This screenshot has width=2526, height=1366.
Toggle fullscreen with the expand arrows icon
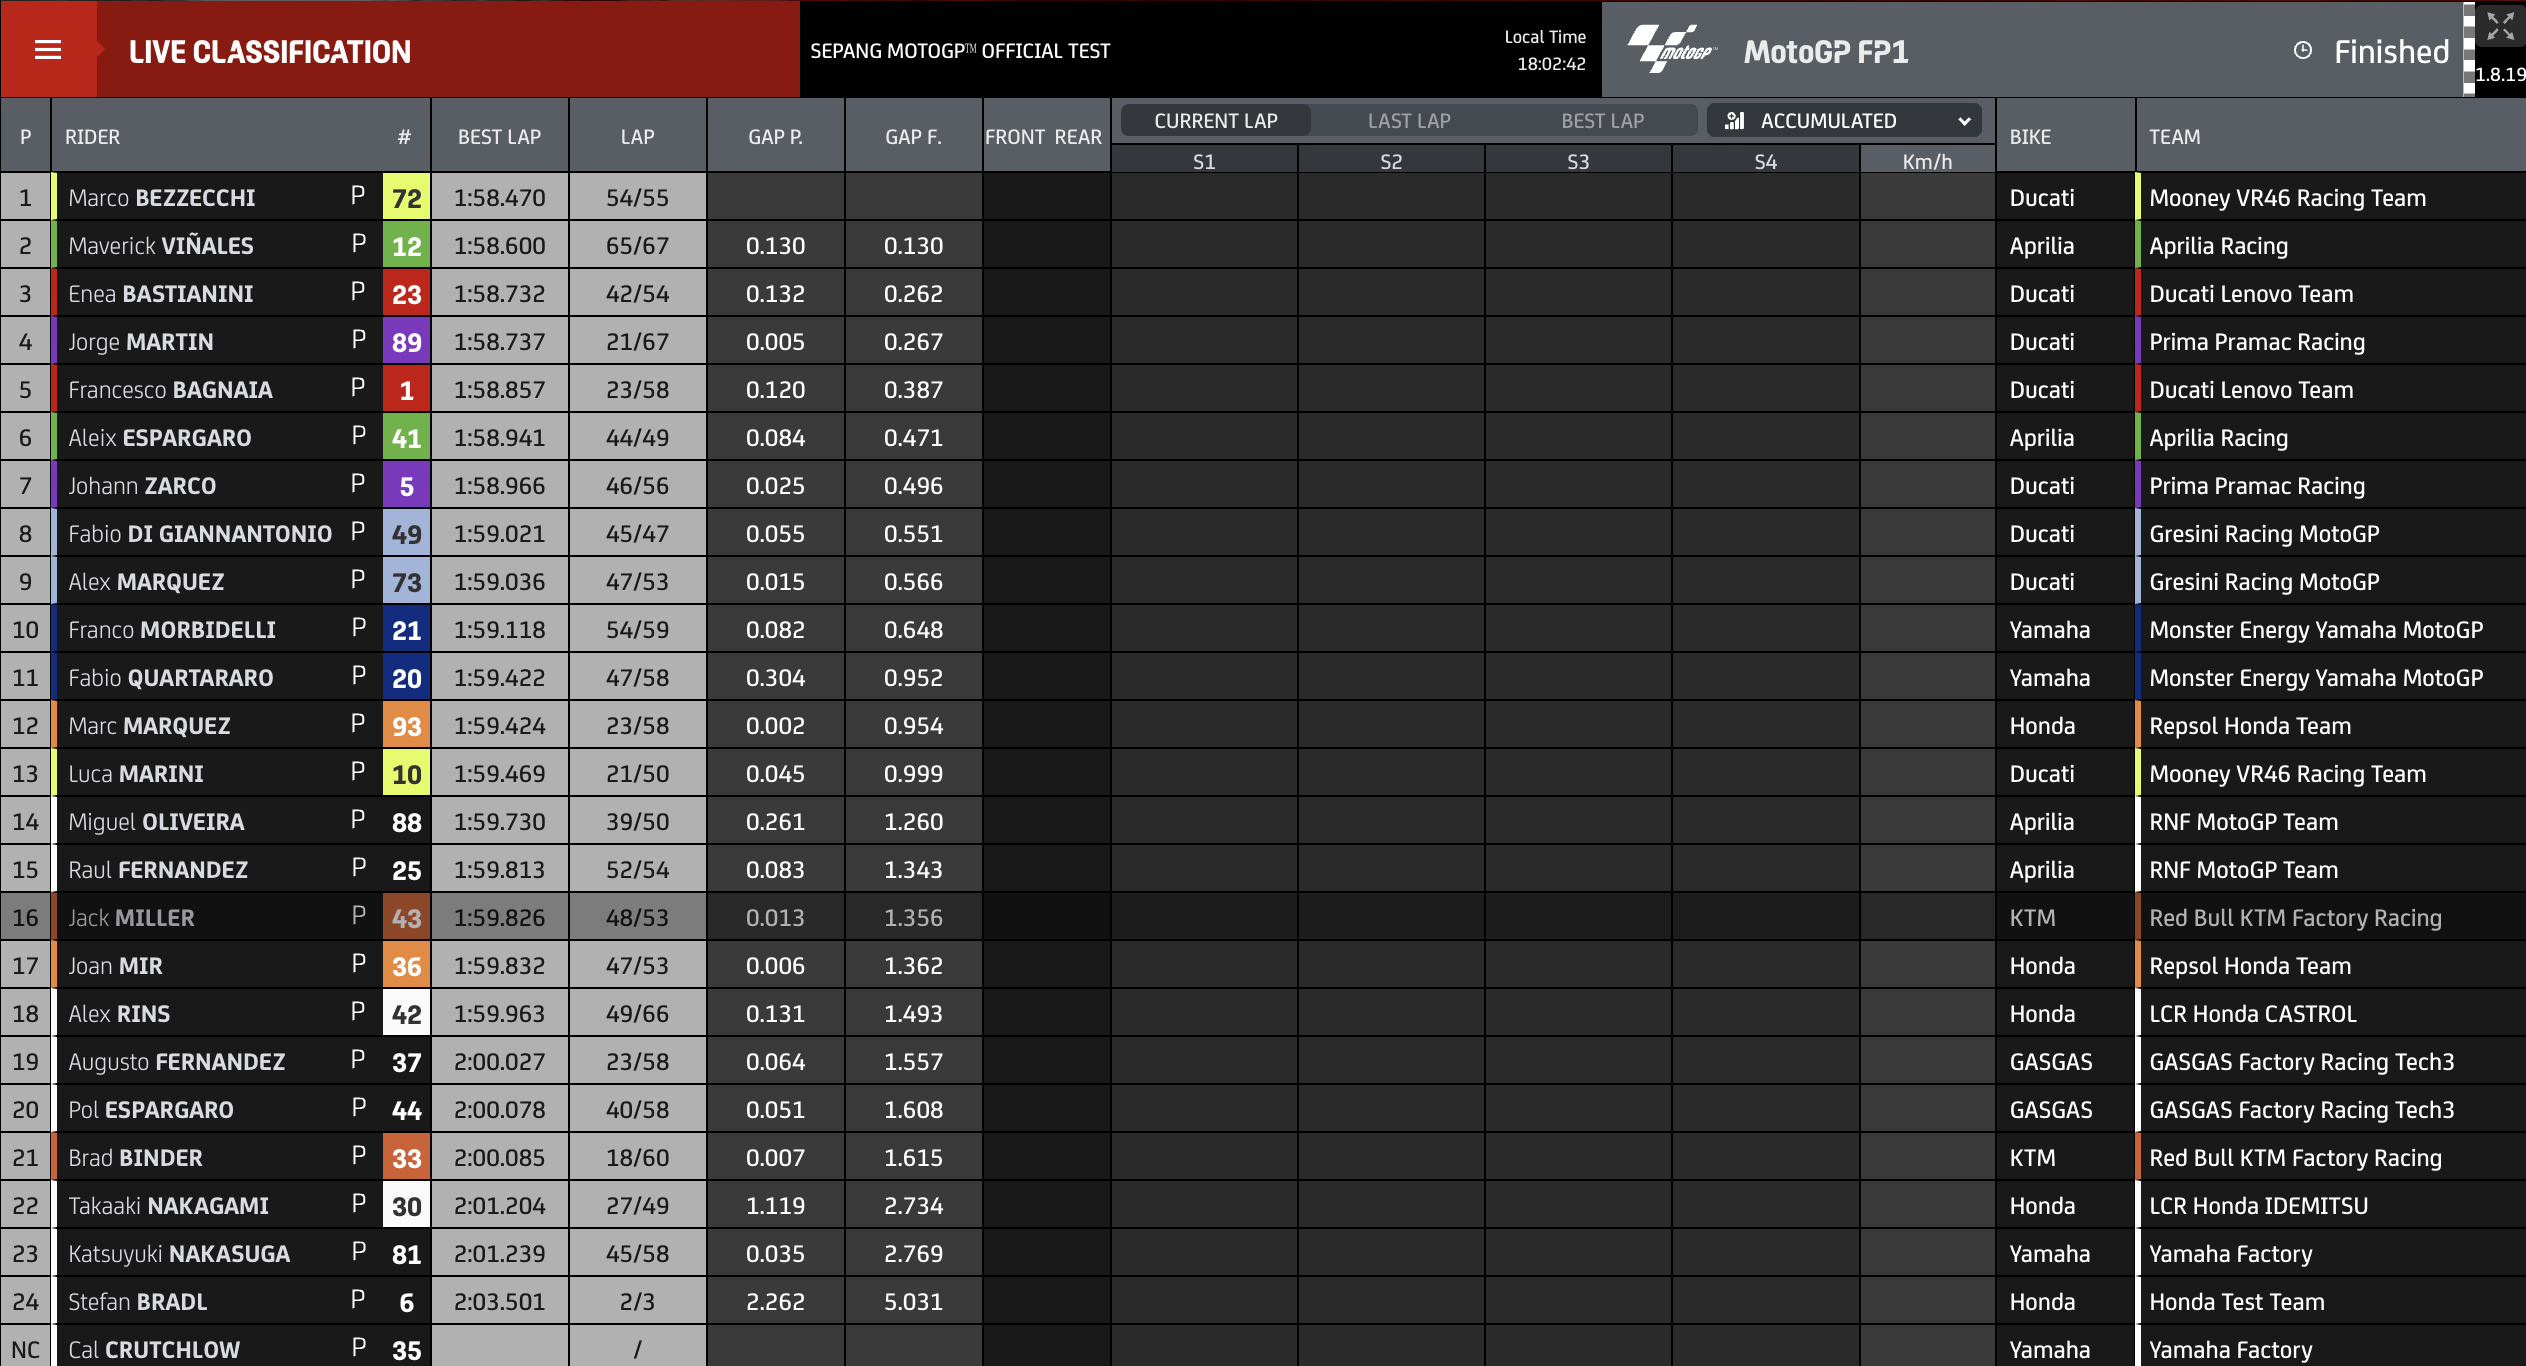coord(2500,27)
